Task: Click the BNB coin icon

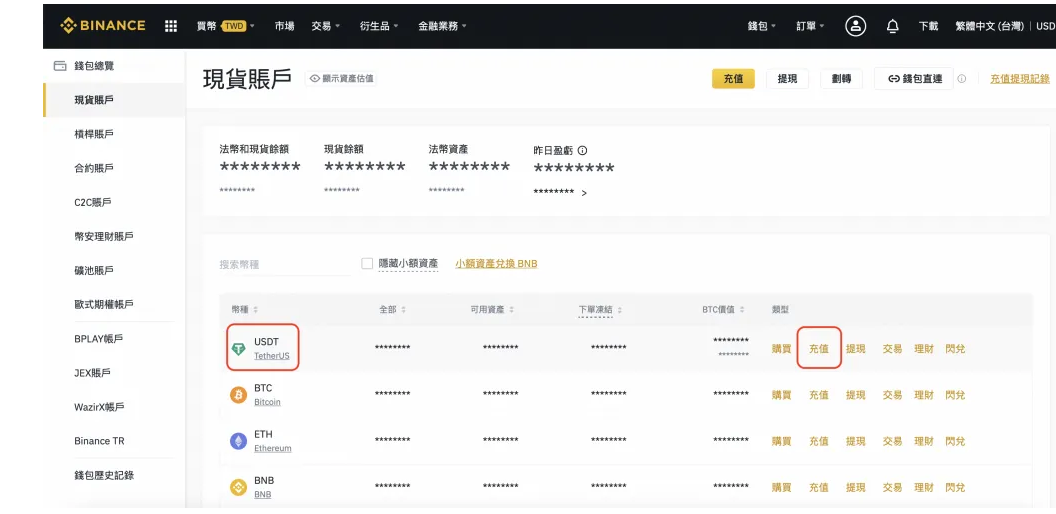Action: [x=238, y=487]
